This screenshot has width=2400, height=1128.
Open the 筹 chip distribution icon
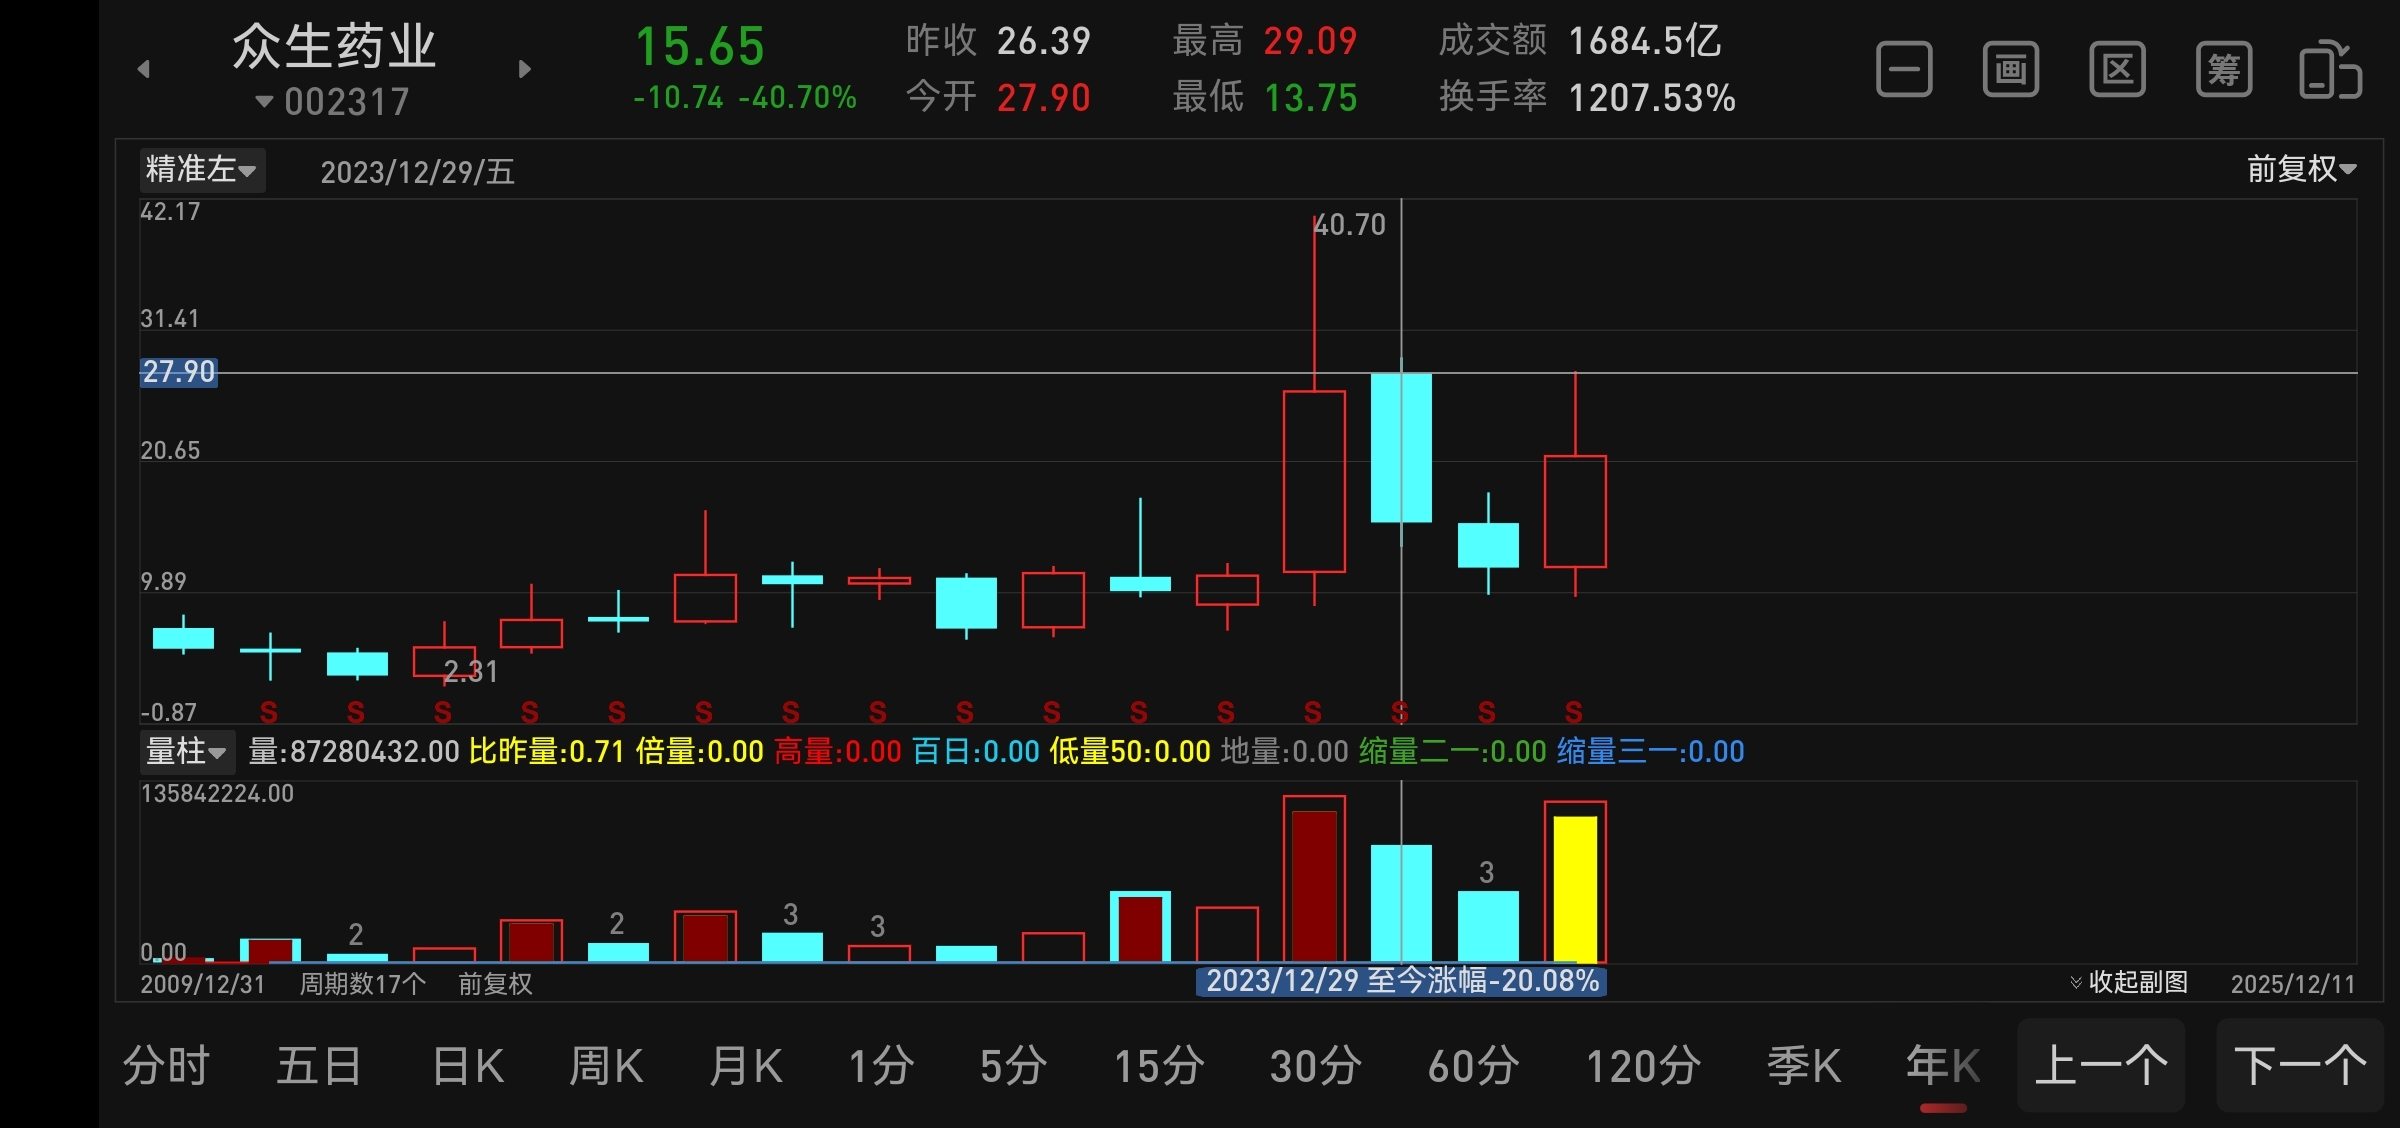coord(2224,70)
